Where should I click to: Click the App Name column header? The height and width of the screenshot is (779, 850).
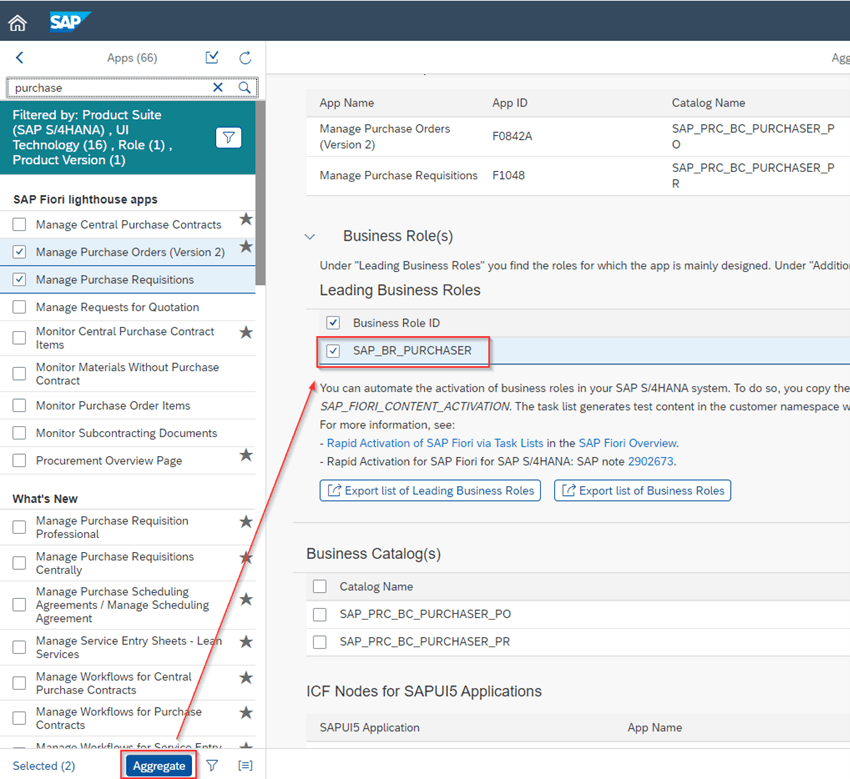[x=347, y=103]
